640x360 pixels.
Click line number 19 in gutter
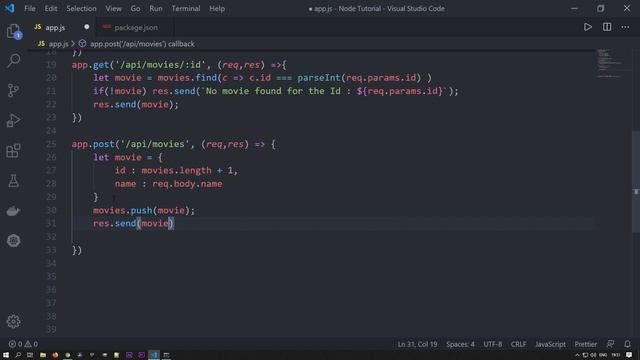tap(51, 64)
